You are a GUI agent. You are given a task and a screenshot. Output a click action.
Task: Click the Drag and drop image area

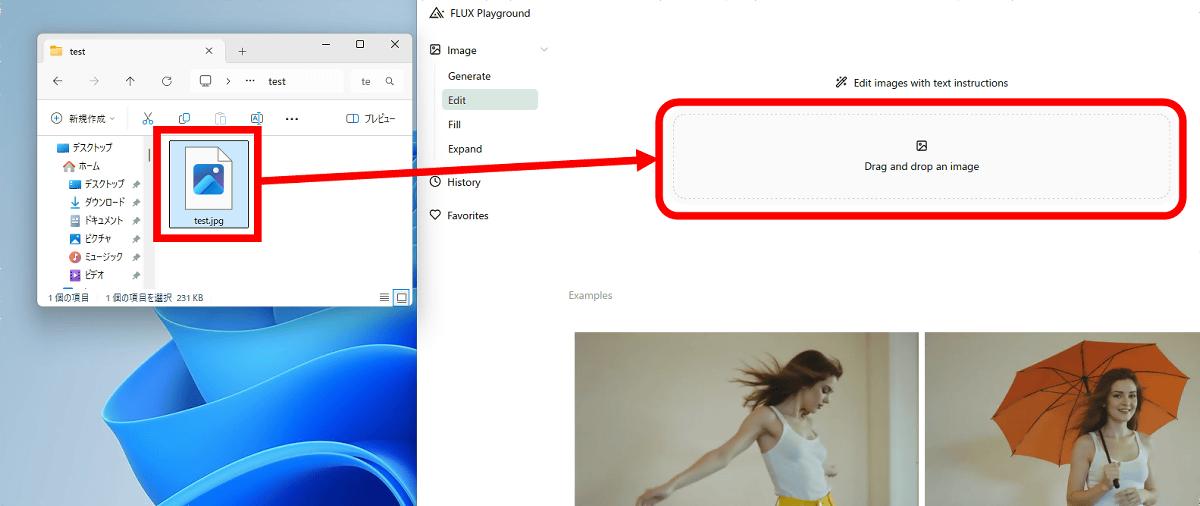tap(921, 157)
